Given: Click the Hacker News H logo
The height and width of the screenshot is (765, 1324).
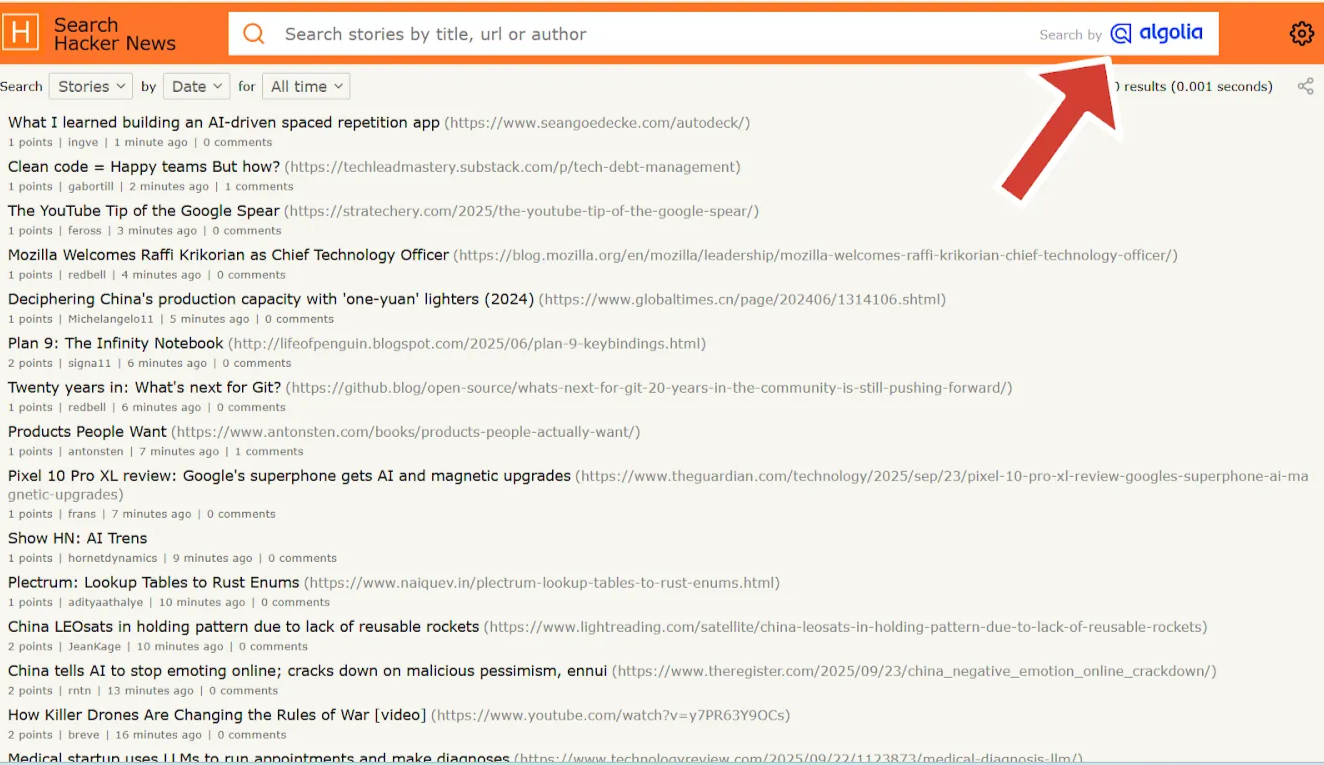Looking at the screenshot, I should coord(21,33).
